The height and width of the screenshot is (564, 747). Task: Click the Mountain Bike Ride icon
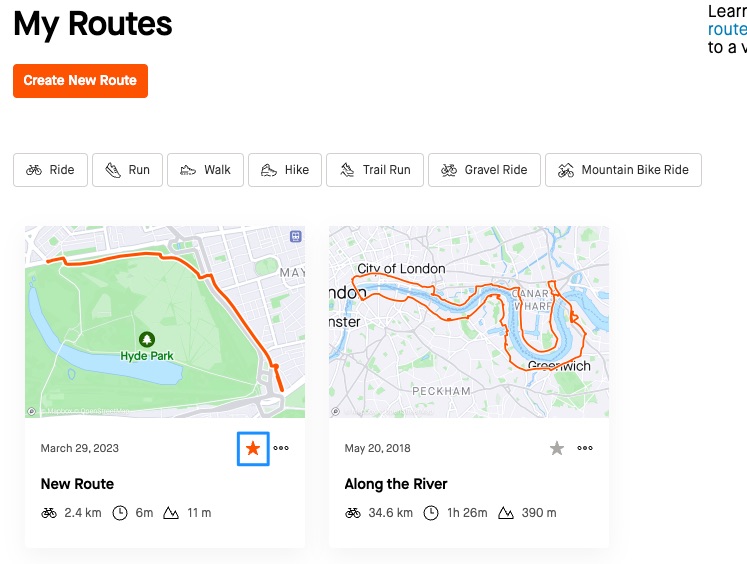pos(566,170)
